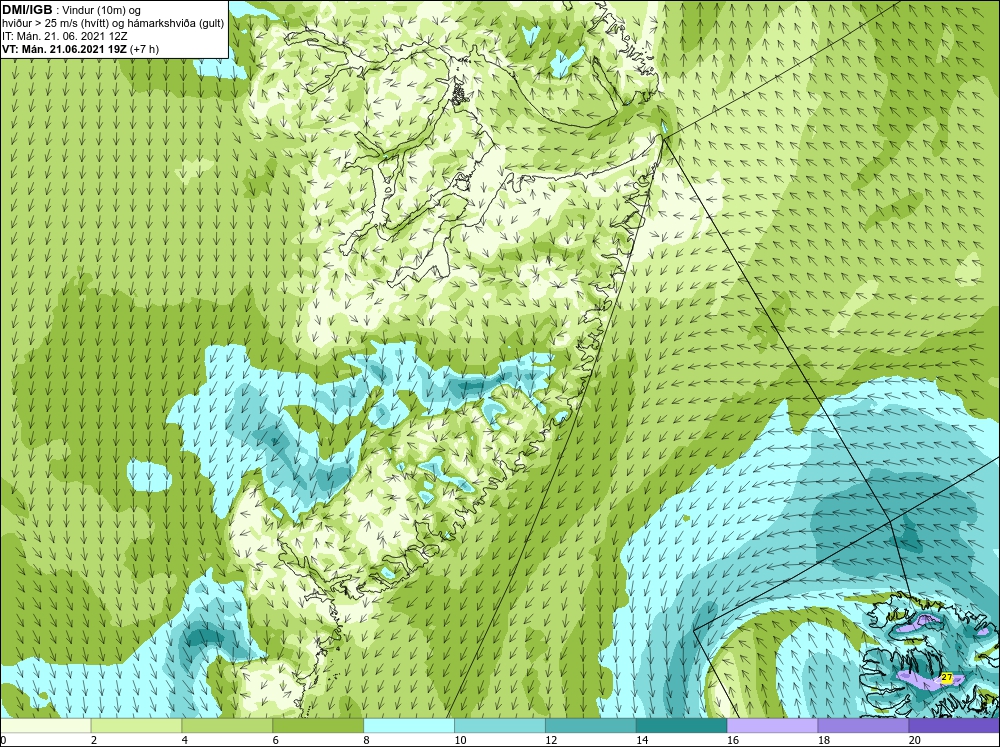The height and width of the screenshot is (747, 1000).
Task: Click the scale label 12
Action: [x=551, y=740]
